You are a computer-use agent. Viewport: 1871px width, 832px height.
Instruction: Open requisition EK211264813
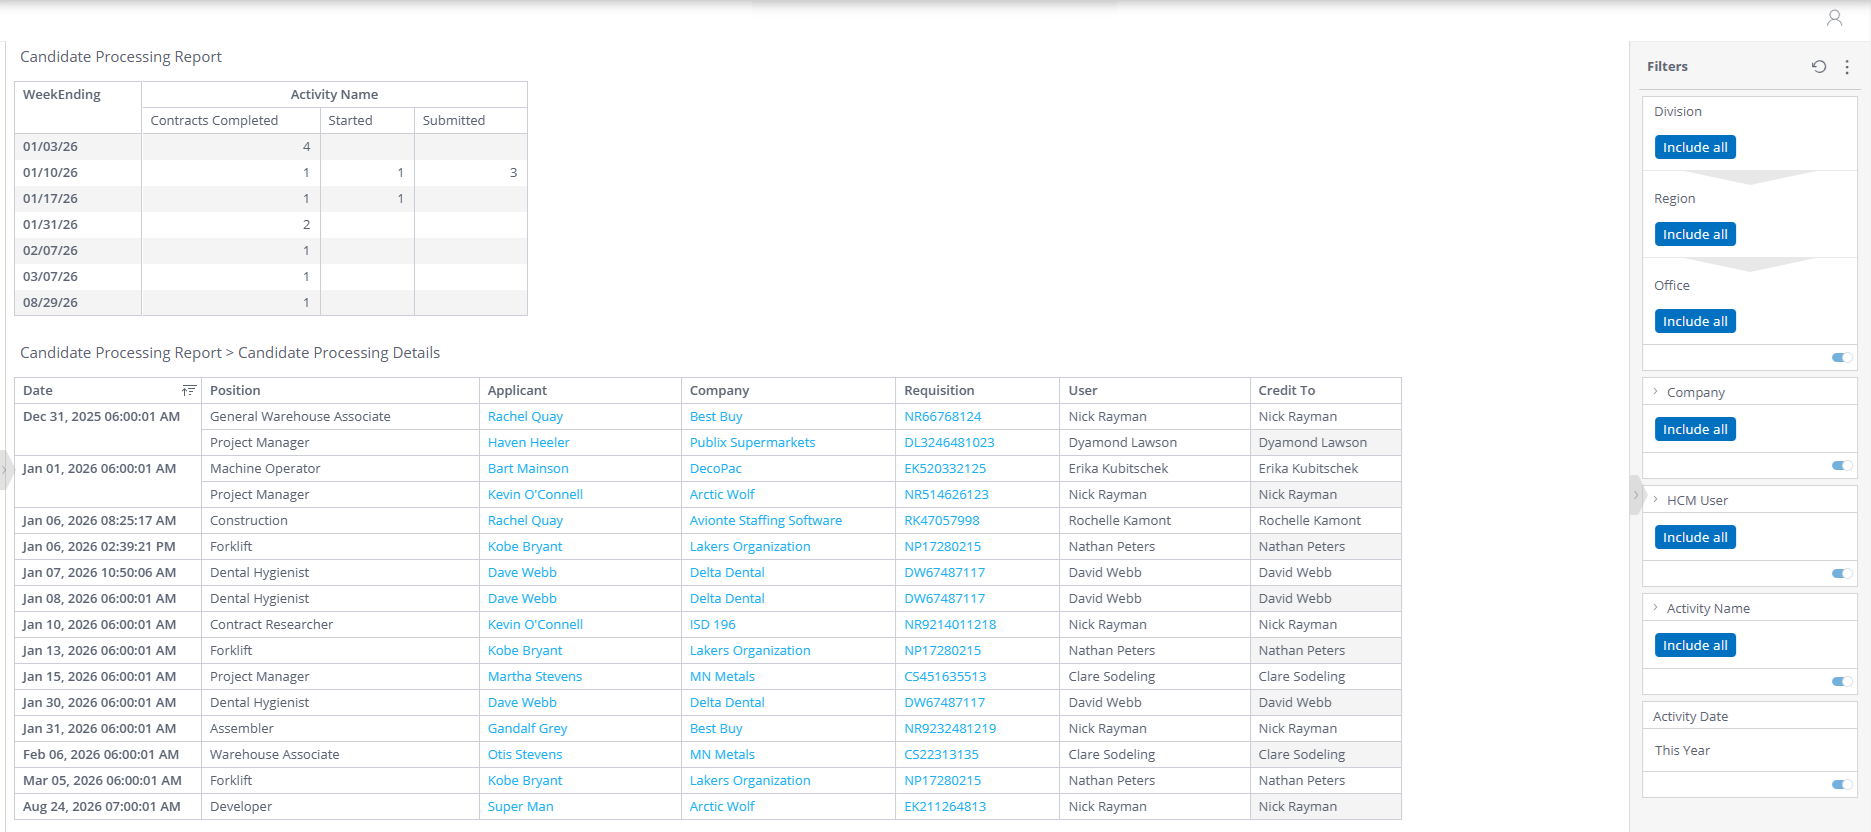click(x=945, y=806)
